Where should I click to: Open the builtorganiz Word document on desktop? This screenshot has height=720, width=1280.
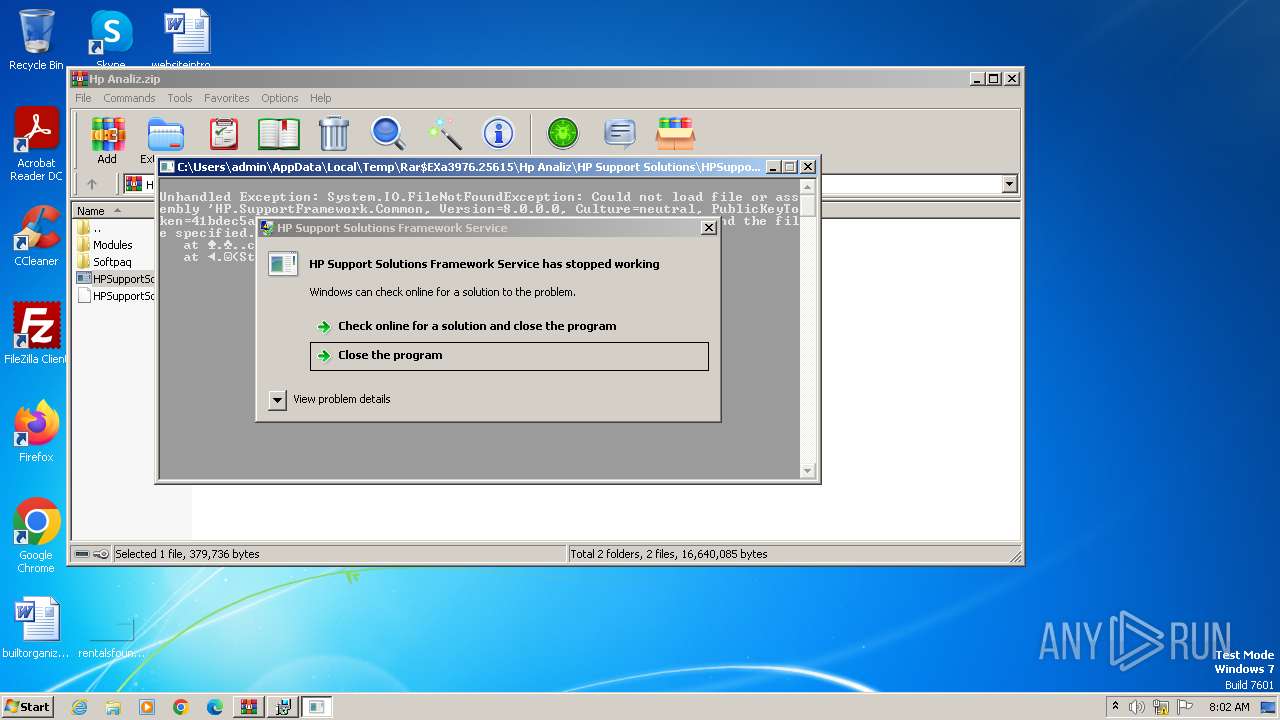tap(36, 628)
